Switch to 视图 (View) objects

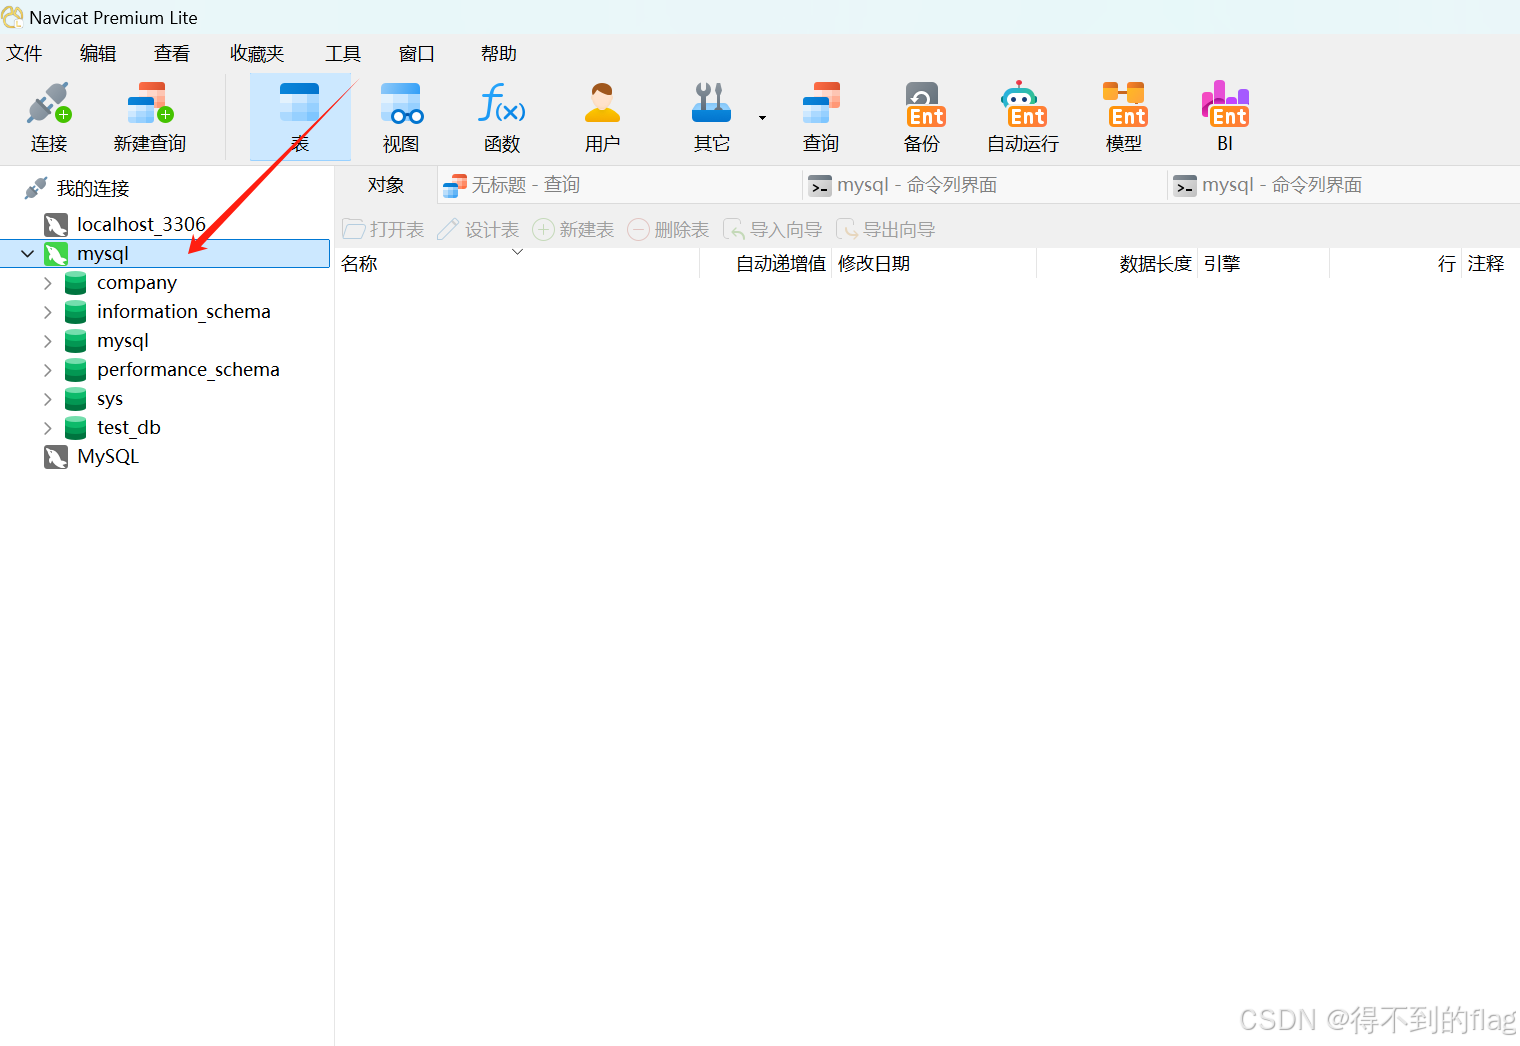coord(401,117)
